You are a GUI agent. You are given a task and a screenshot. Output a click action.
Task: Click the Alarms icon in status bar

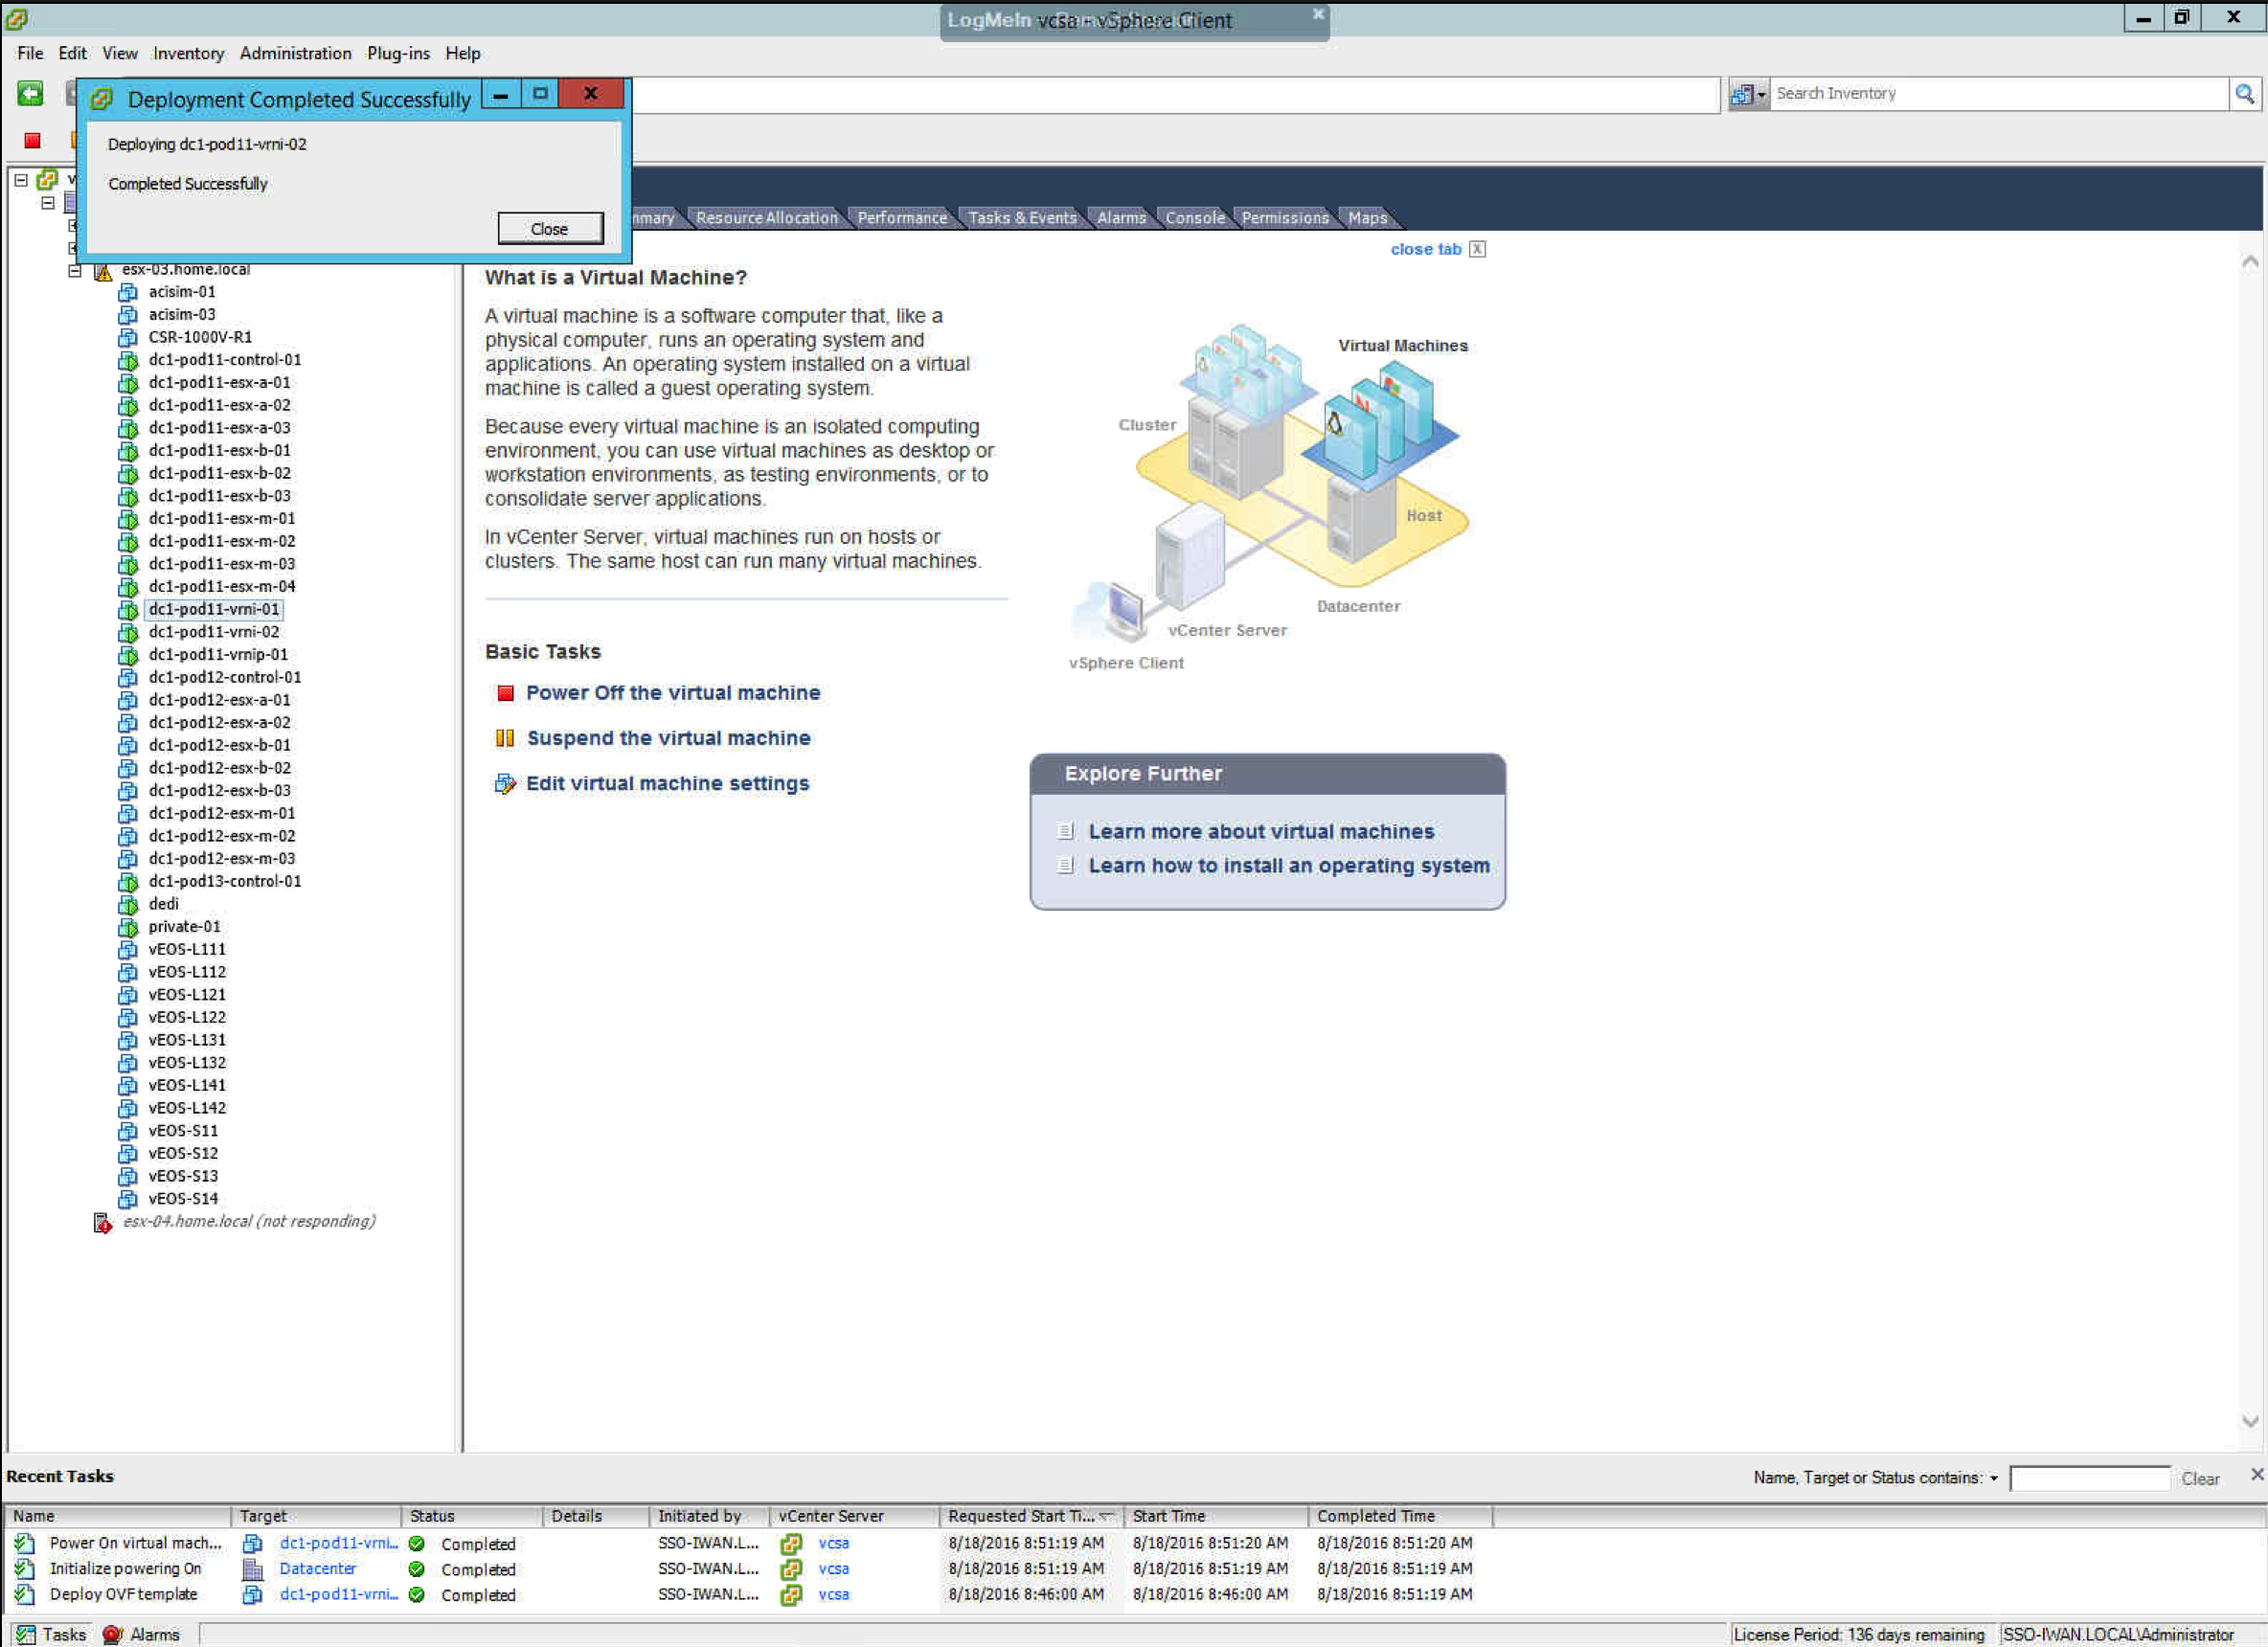tap(112, 1634)
